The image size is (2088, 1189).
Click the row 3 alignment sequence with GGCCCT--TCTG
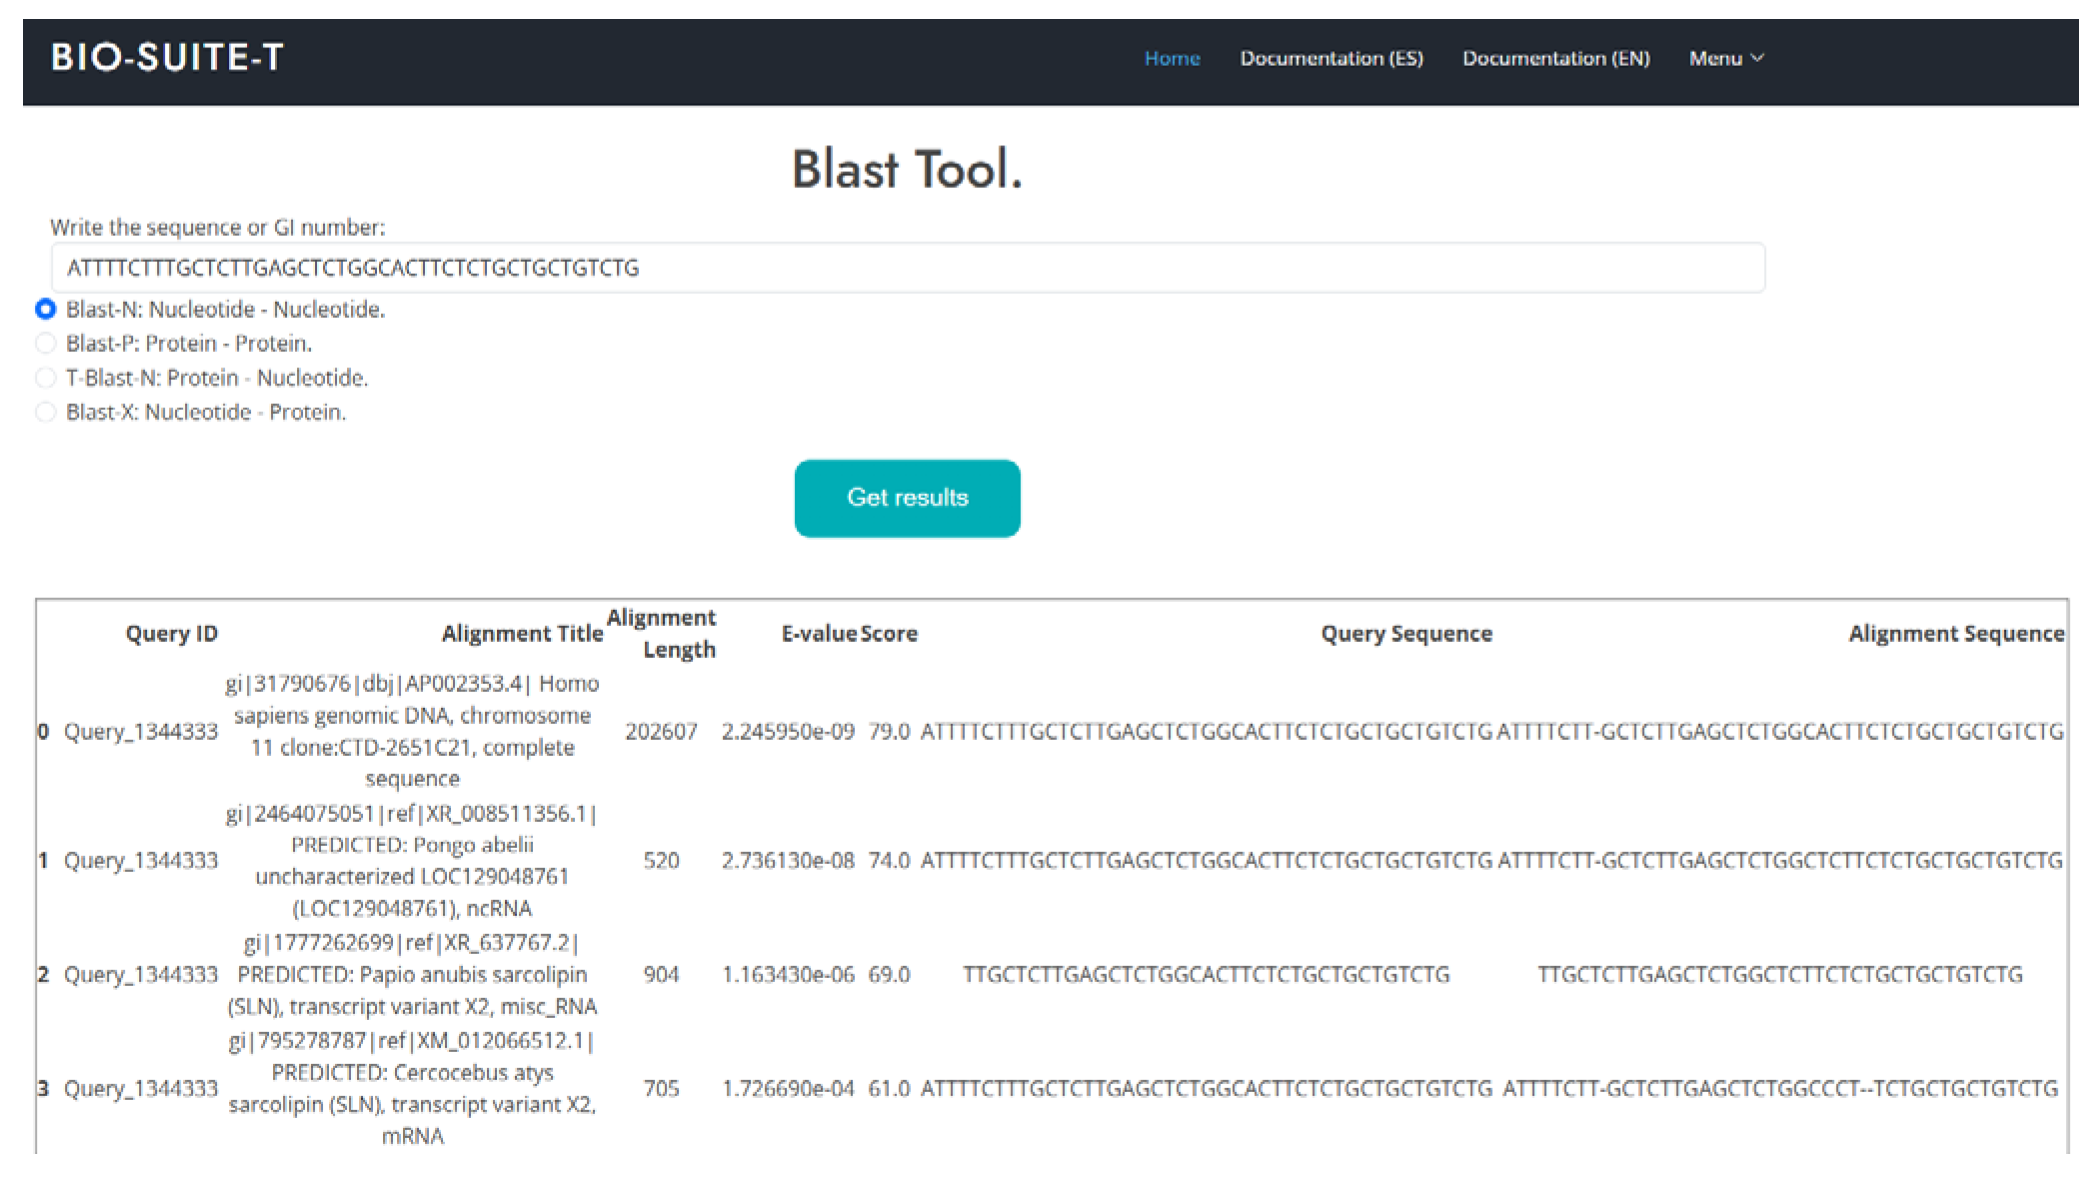(x=1780, y=1088)
